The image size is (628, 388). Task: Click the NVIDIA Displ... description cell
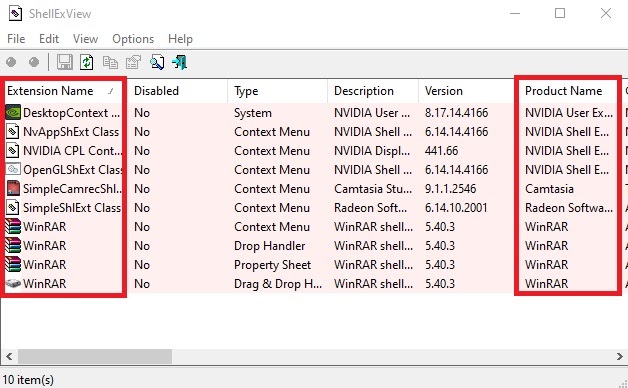[372, 151]
